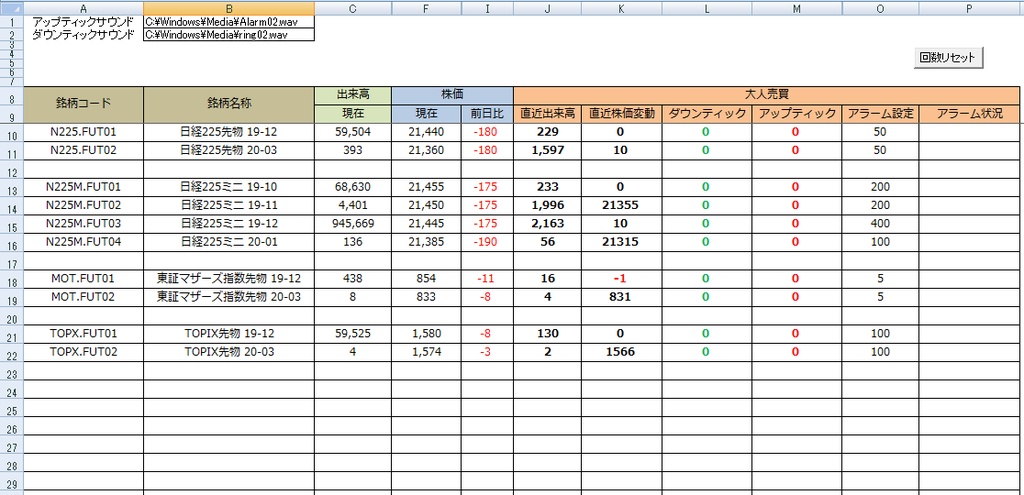Select column F header

[426, 8]
